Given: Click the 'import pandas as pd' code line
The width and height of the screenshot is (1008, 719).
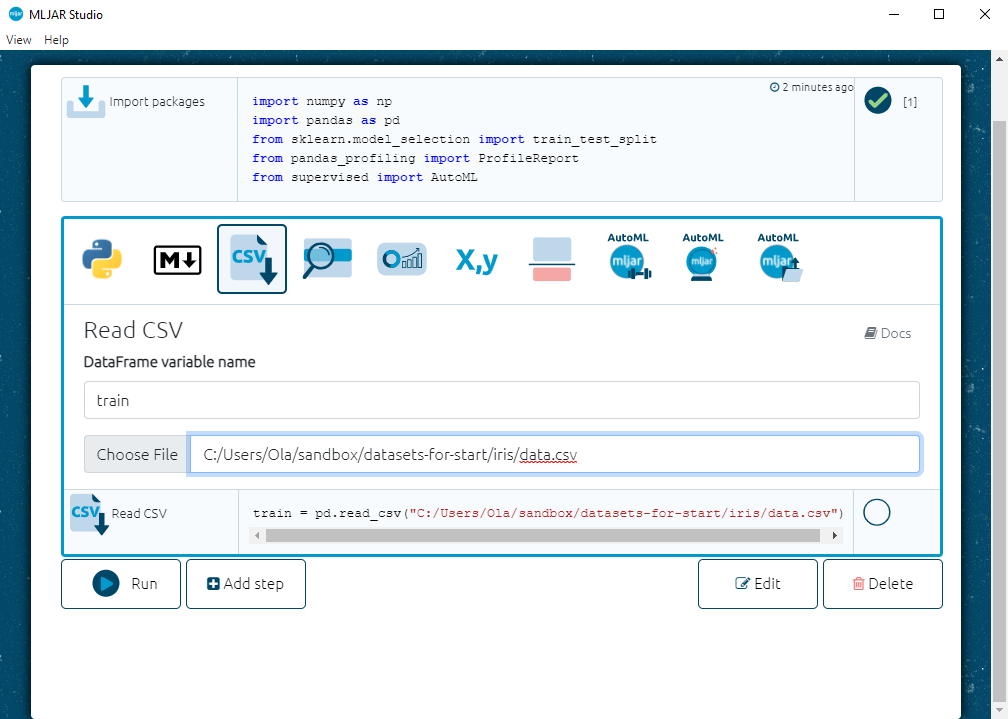Looking at the screenshot, I should 326,120.
